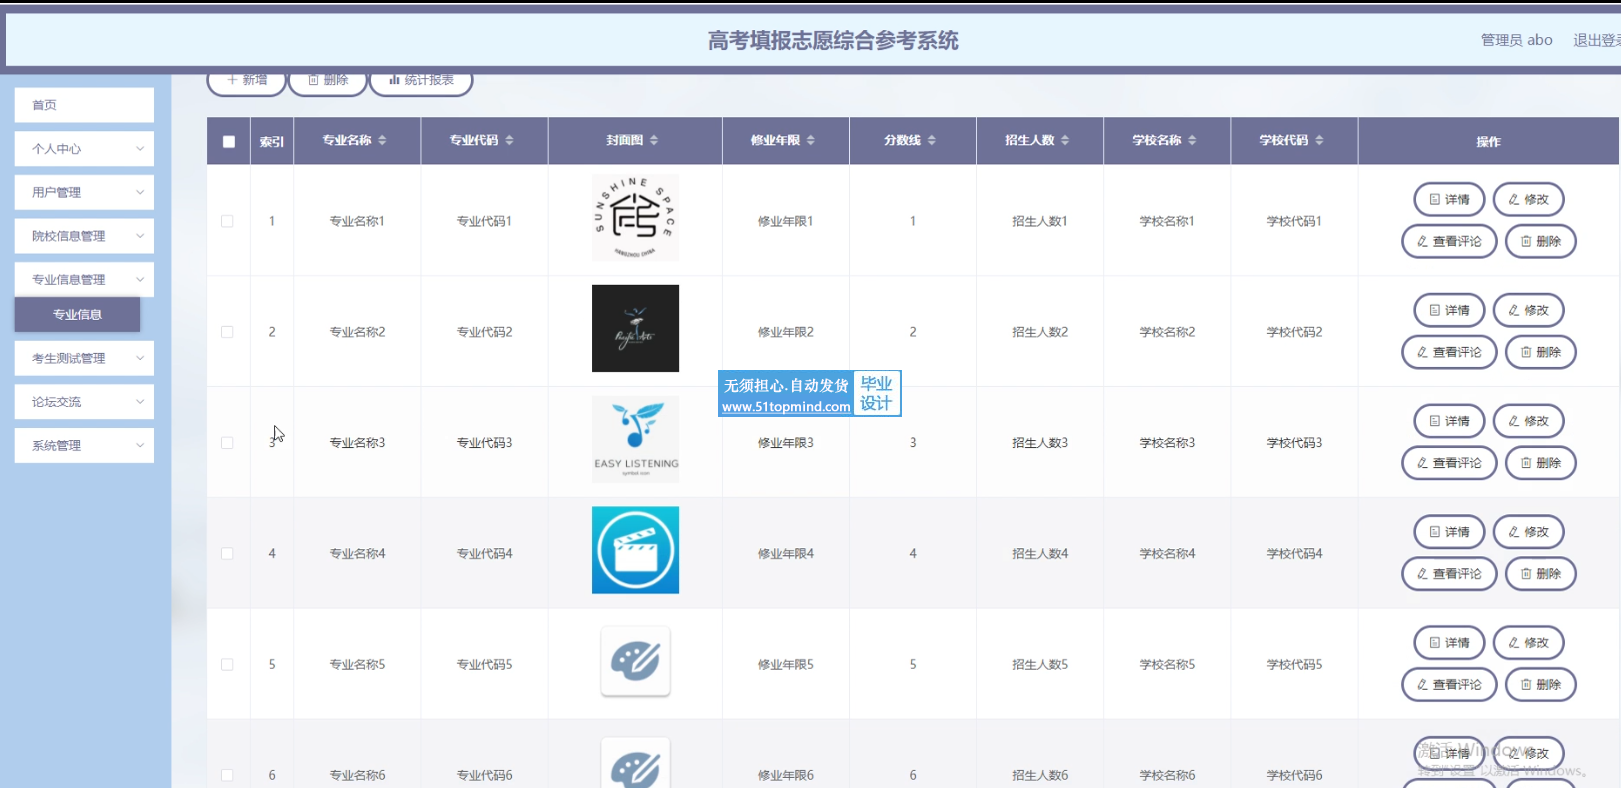The height and width of the screenshot is (788, 1621).
Task: Expand the 用户管理 sidebar menu
Action: [84, 192]
